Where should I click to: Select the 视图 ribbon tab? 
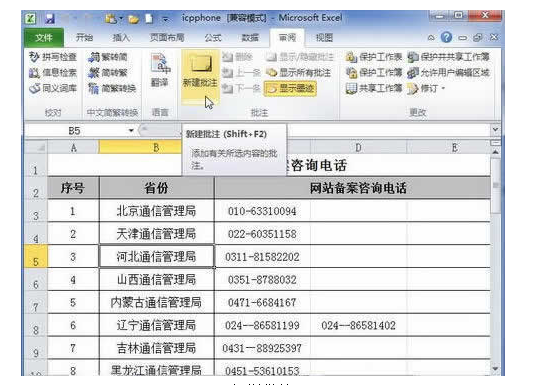click(x=324, y=38)
